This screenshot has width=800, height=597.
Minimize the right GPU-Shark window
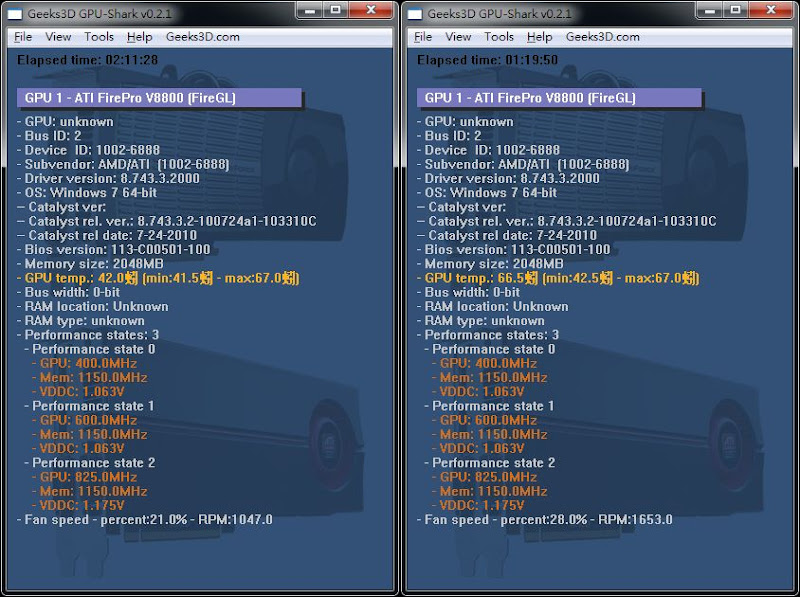710,10
